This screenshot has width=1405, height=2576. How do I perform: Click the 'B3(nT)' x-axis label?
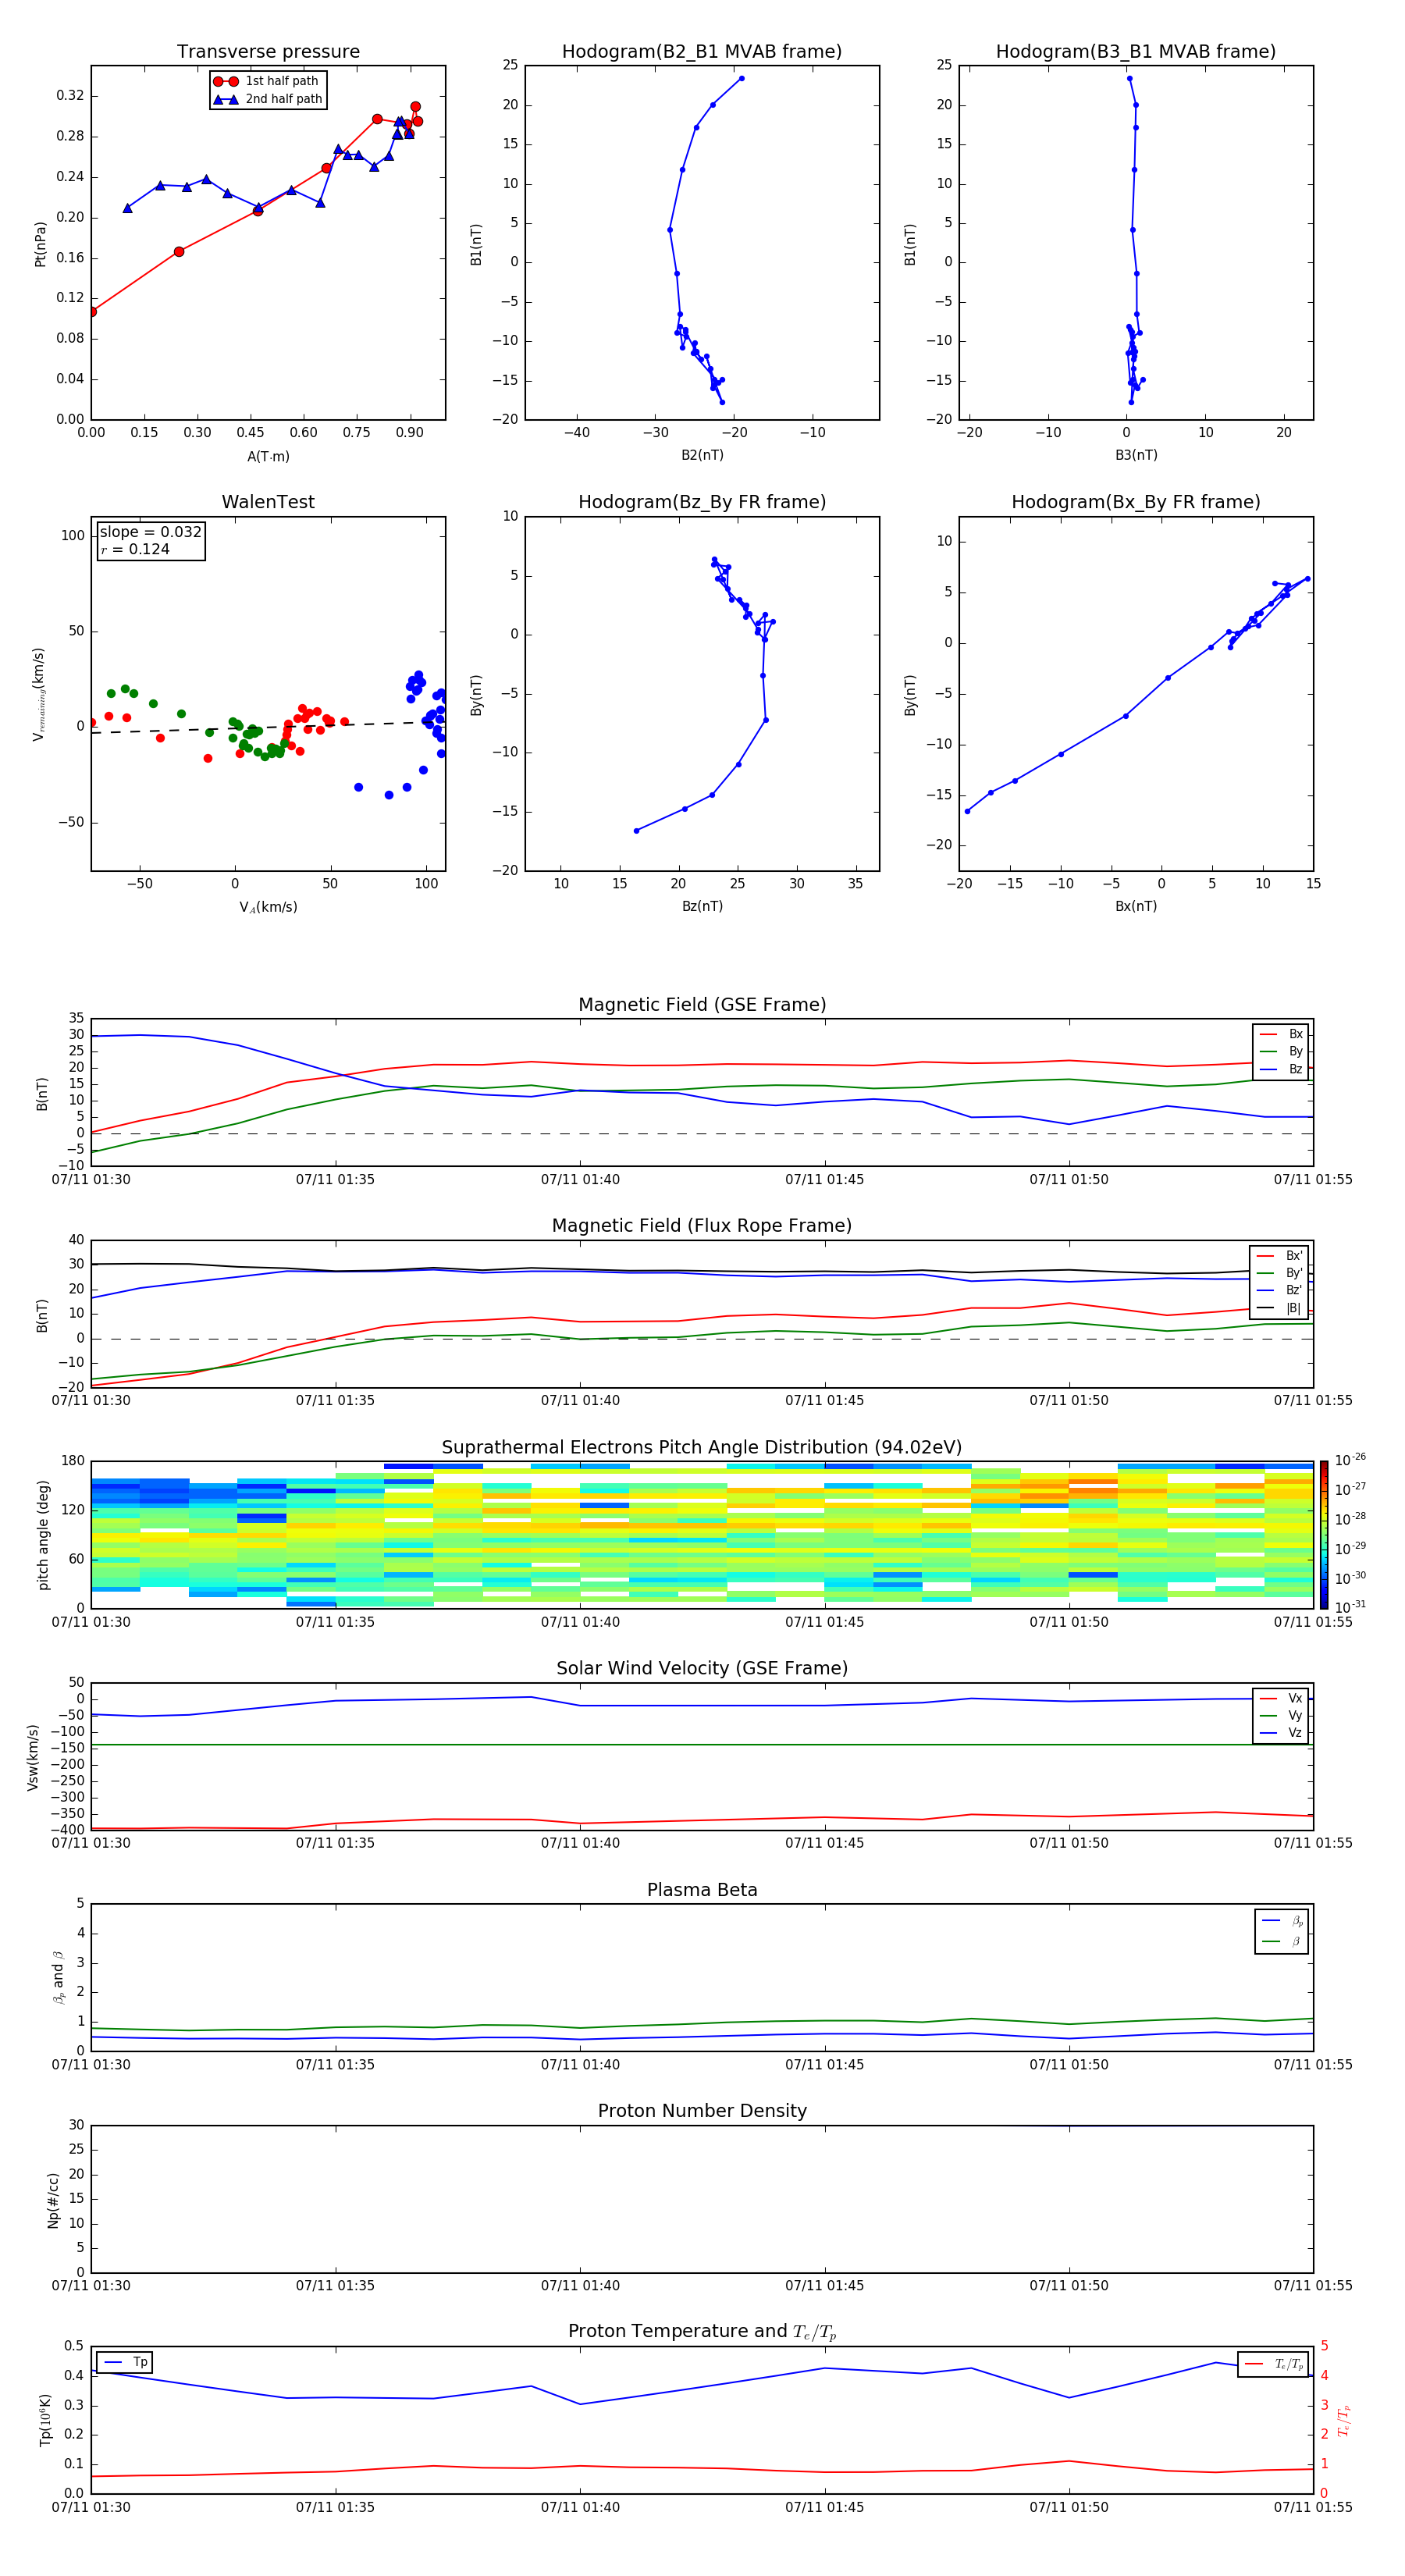pos(1136,456)
